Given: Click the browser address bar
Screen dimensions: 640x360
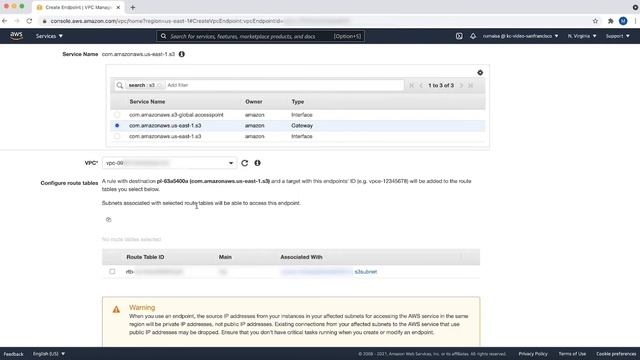Looking at the screenshot, I should coord(314,21).
